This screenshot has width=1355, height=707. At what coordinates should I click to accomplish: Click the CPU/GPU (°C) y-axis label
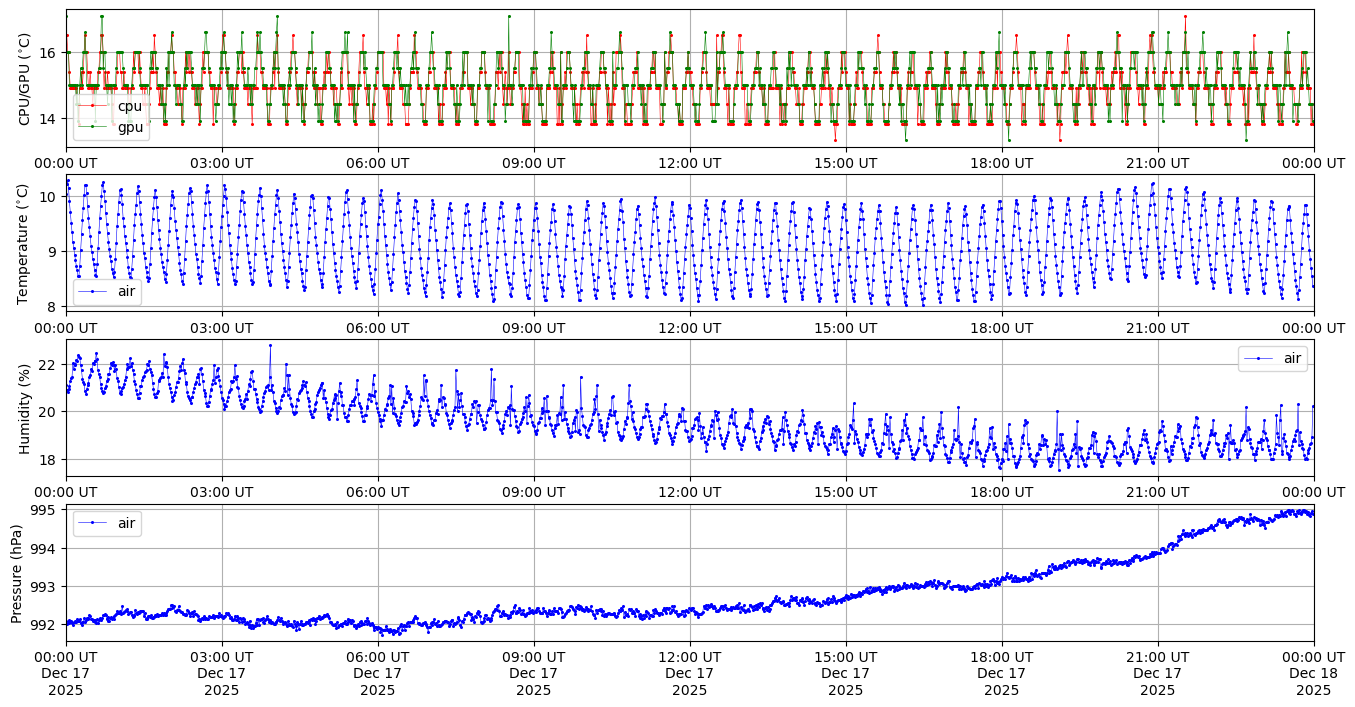pos(26,79)
